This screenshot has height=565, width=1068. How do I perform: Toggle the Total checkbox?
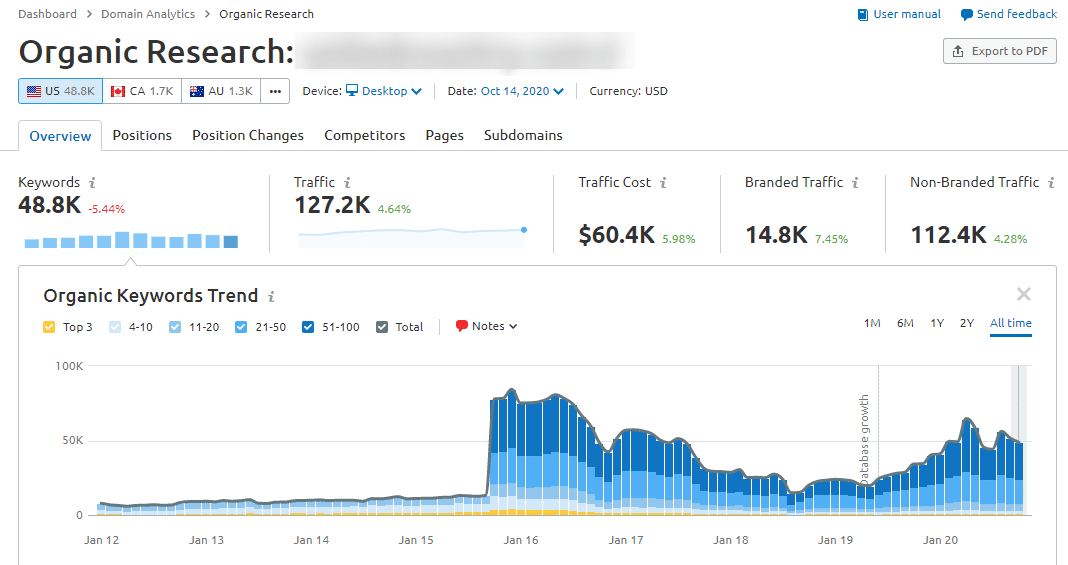click(382, 327)
